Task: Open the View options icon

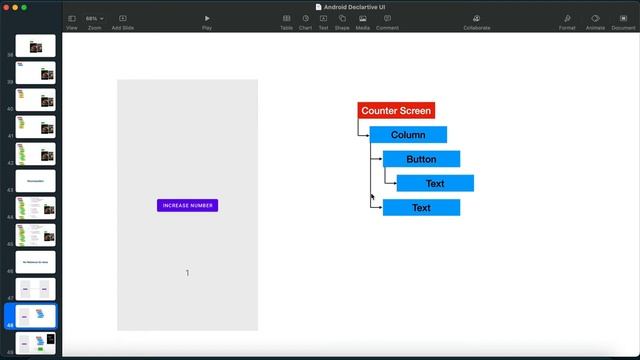Action: click(72, 19)
